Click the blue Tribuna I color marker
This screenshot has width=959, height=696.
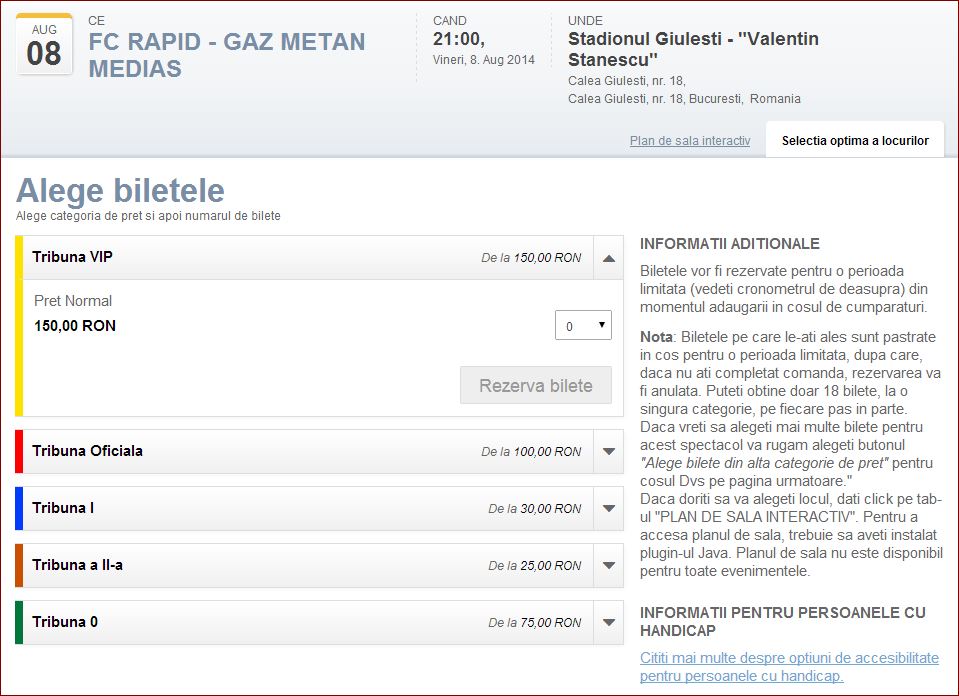(x=19, y=508)
